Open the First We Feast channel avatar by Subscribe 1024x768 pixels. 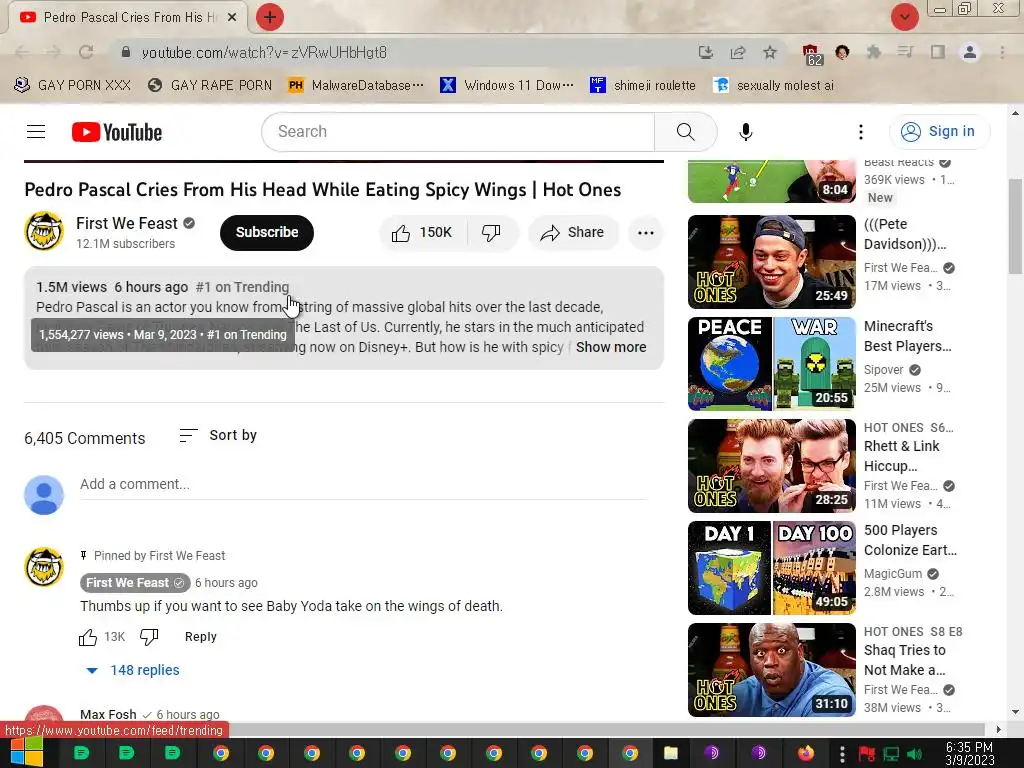coord(44,231)
